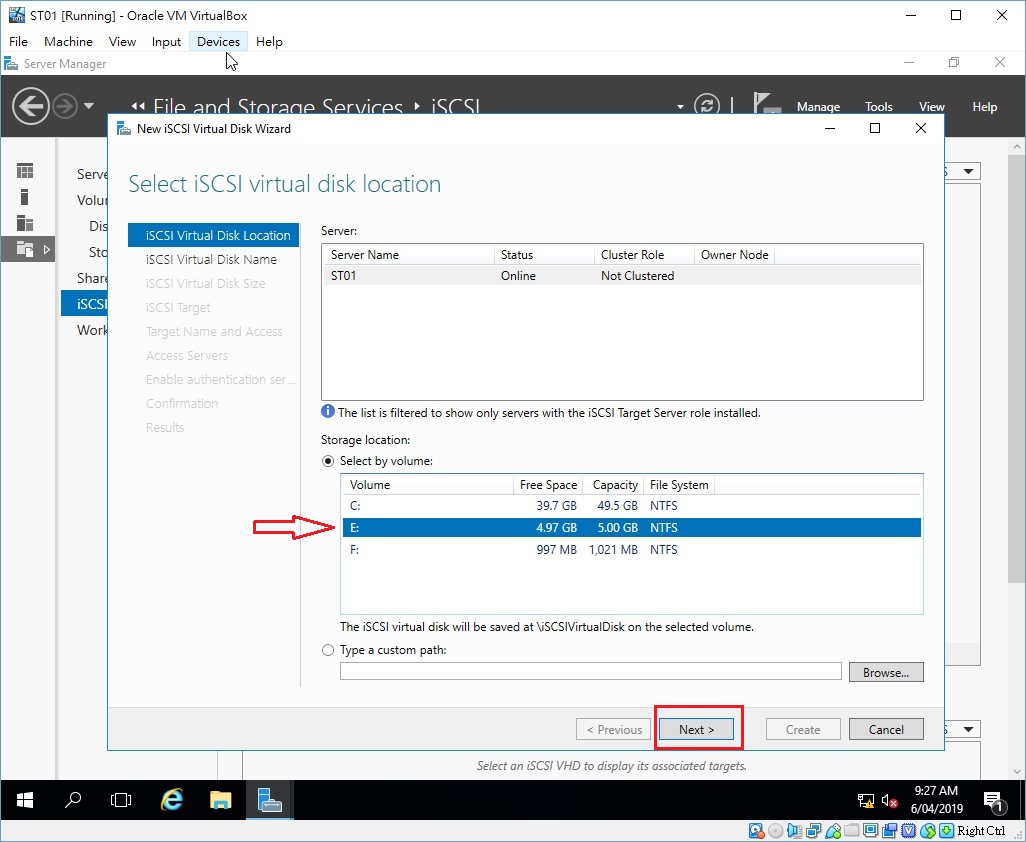1026x842 pixels.
Task: Open the Devices menu in VirtualBox
Action: [x=218, y=41]
